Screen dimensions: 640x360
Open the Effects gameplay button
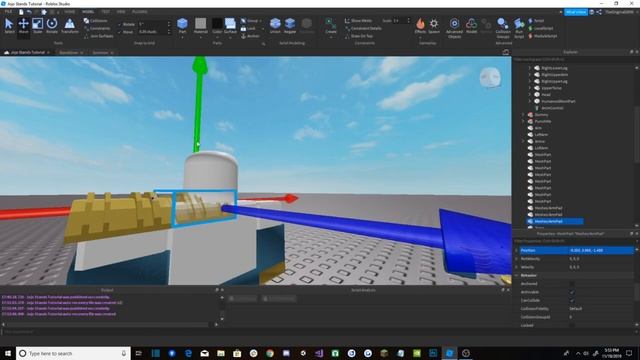coord(420,25)
